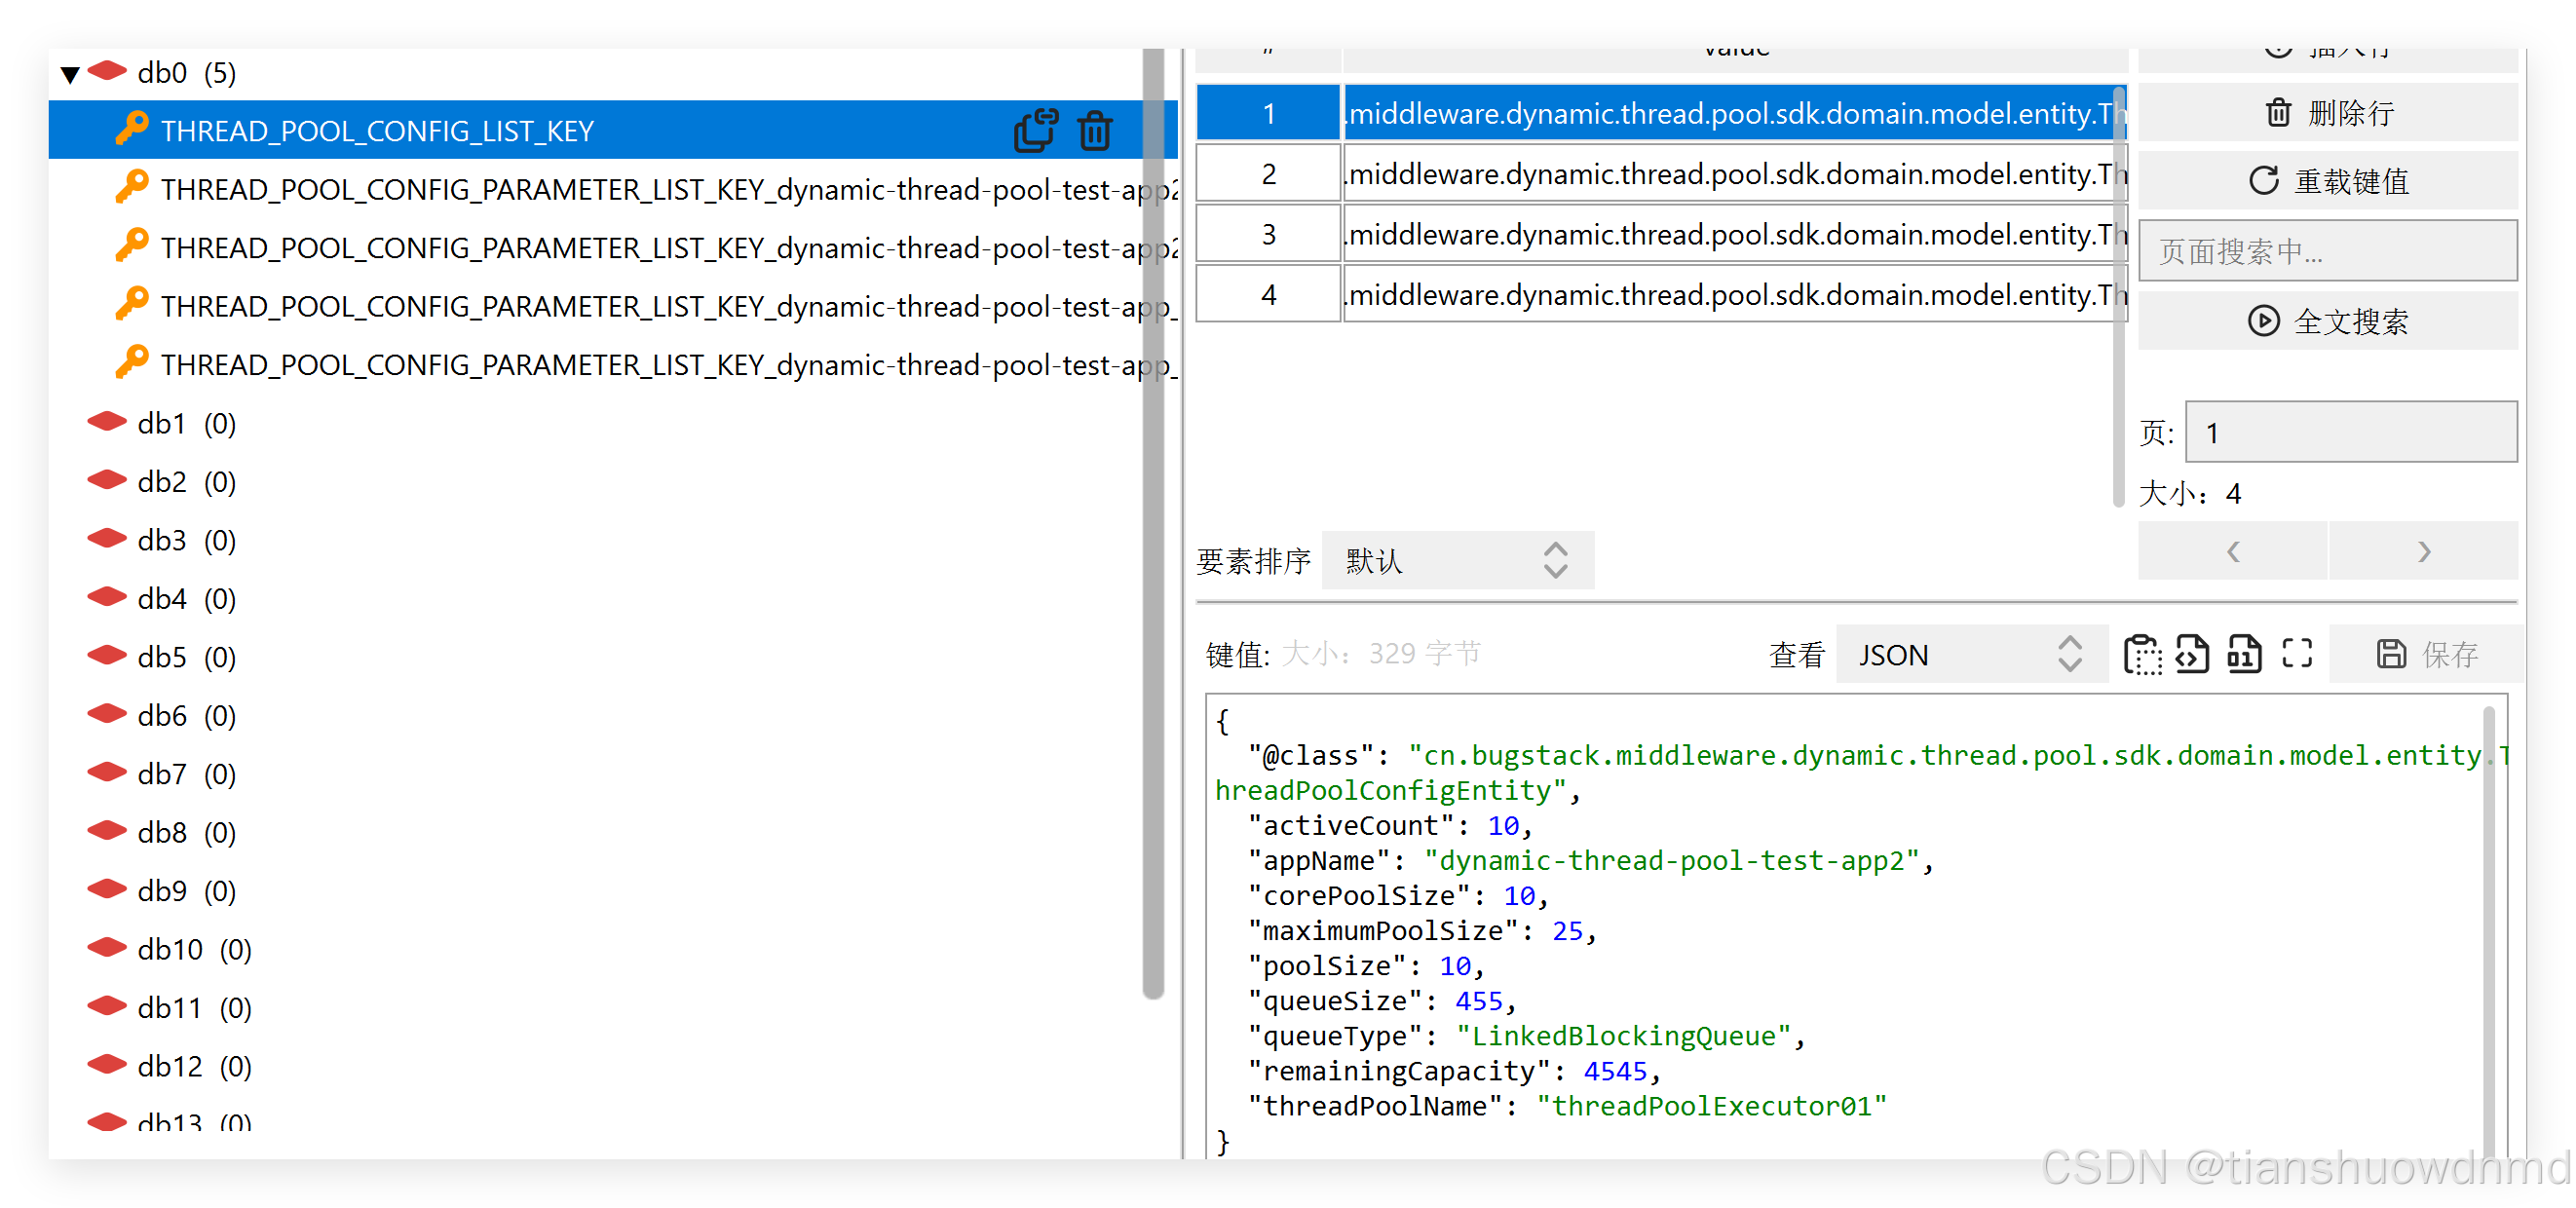Click the db1 database icon
Image resolution: width=2576 pixels, height=1208 pixels.
107,423
